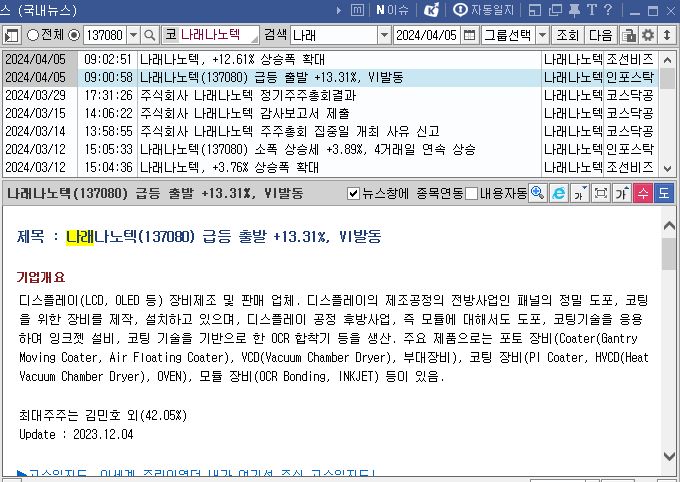Decrease font size with 가 down icon
This screenshot has height=482, width=680.
pos(580,193)
